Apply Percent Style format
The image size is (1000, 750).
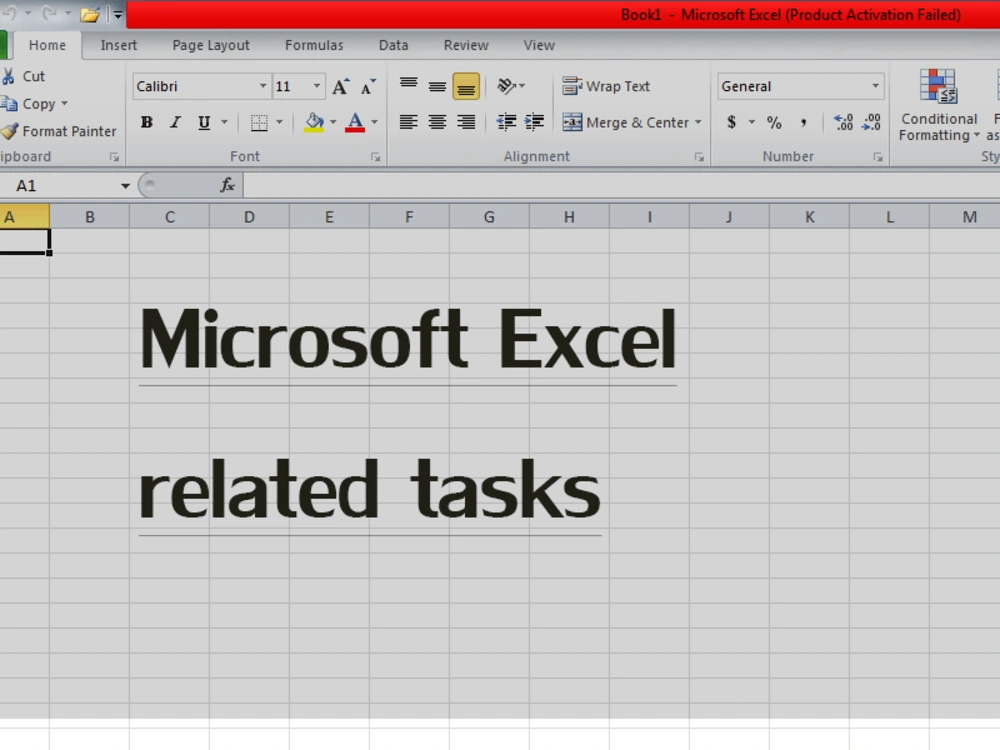[774, 122]
